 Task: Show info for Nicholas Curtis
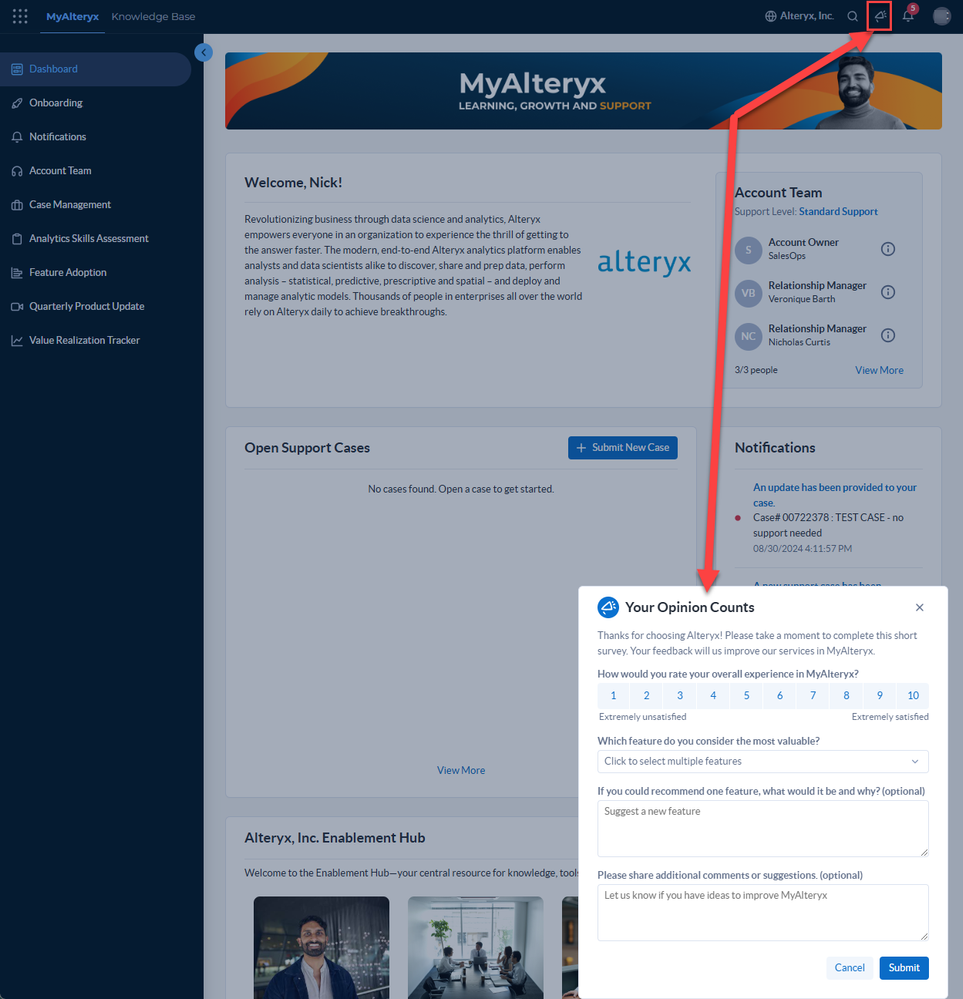coord(888,335)
